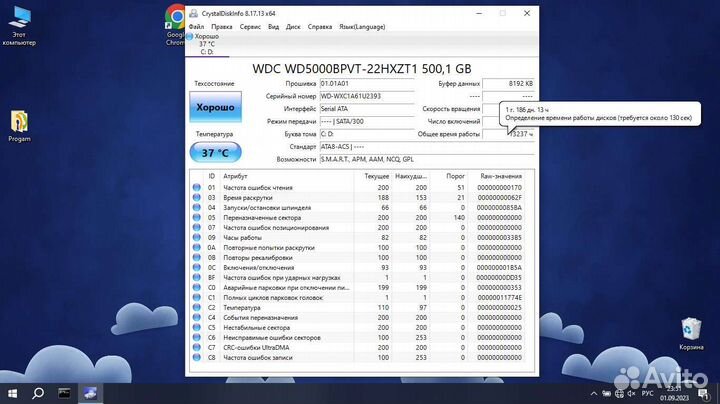Select raw value 0000000033B5

[500, 238]
